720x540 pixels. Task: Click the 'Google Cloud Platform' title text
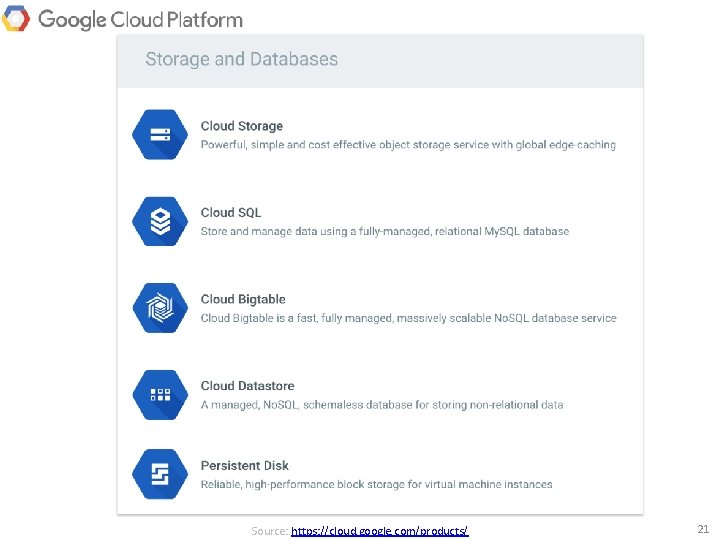tap(140, 20)
